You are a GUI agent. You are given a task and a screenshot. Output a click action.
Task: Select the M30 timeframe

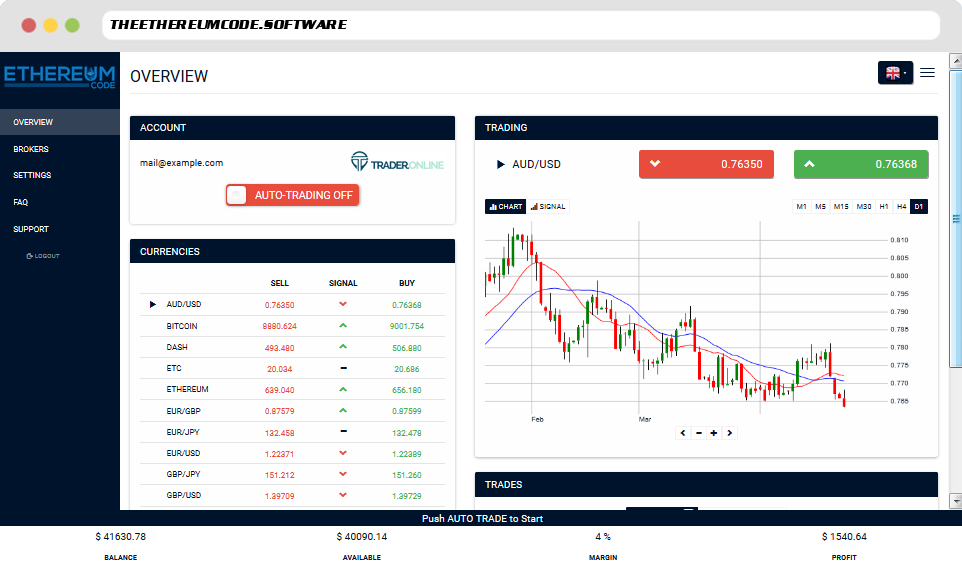click(x=864, y=207)
